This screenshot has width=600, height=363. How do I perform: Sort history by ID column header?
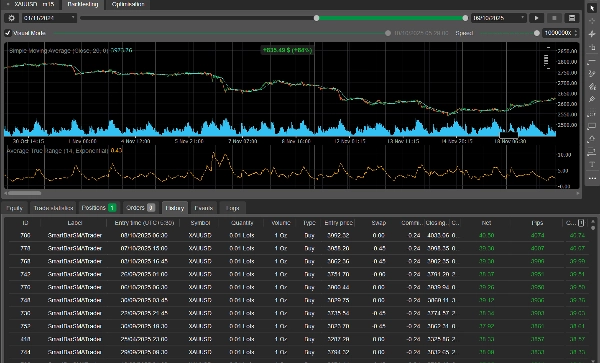pos(25,223)
